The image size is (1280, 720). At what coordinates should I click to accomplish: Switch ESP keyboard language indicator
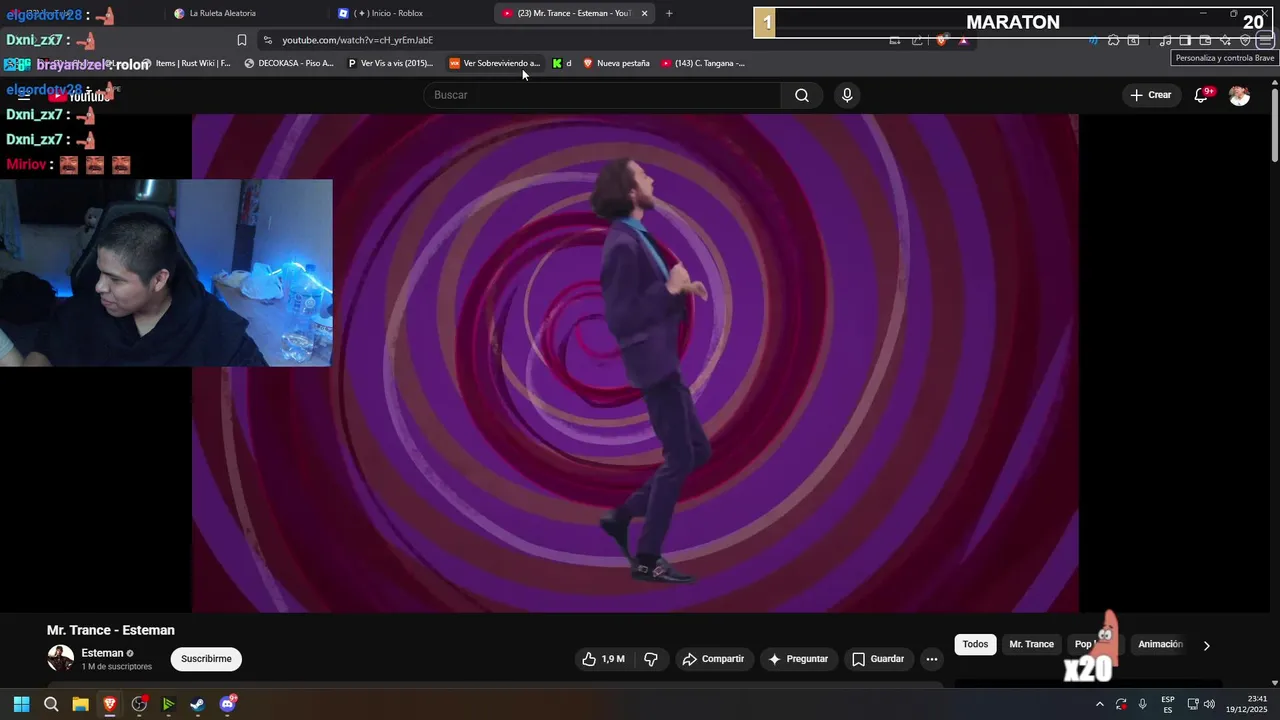point(1168,704)
